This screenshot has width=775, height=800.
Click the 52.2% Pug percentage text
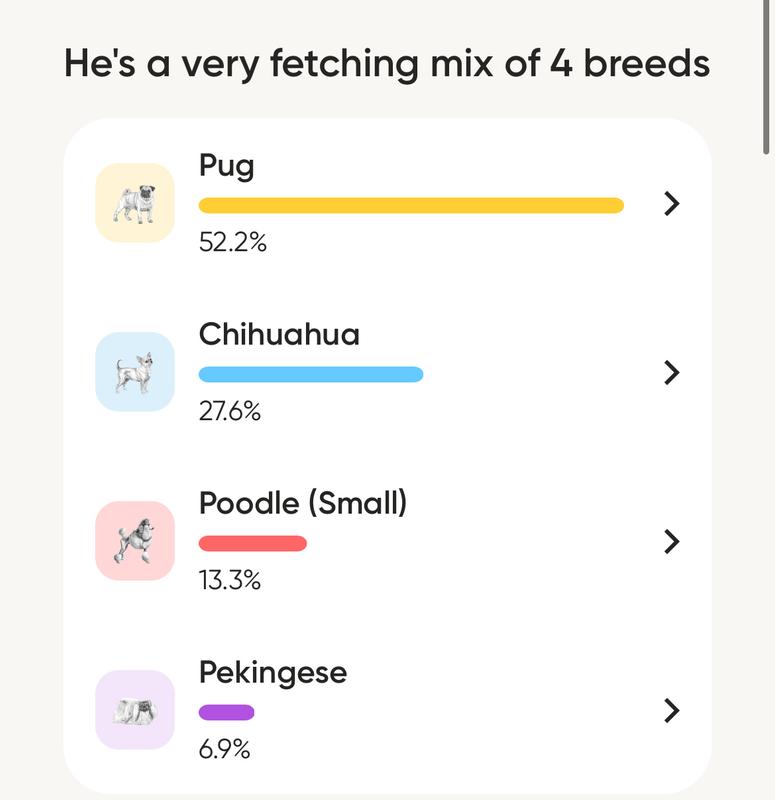(233, 241)
